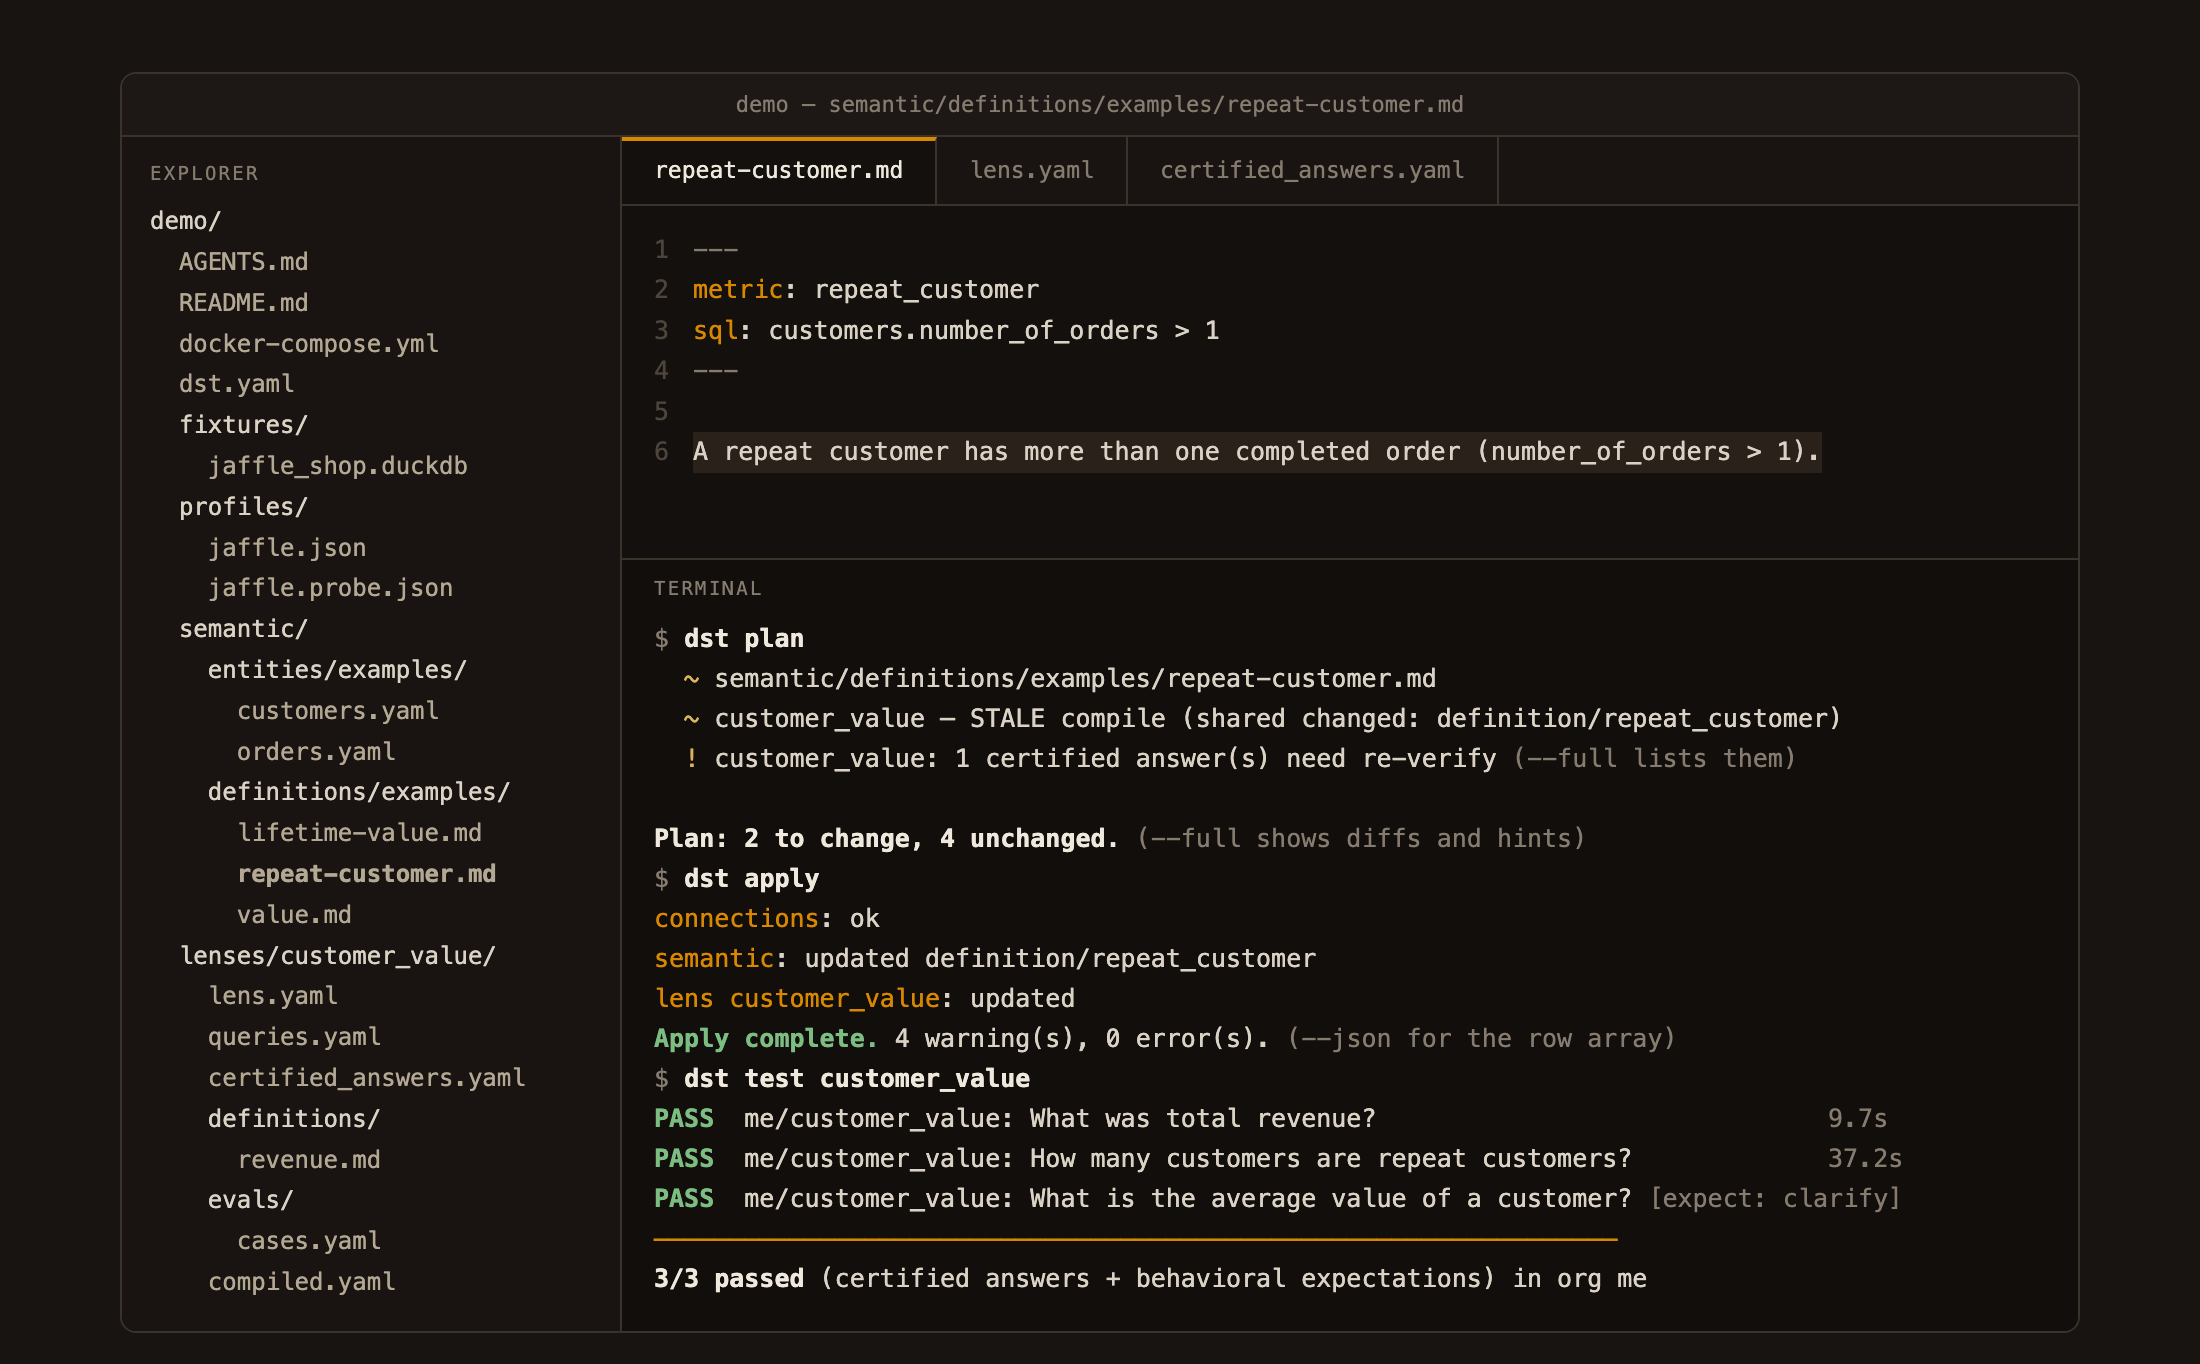This screenshot has width=2200, height=1364.
Task: Collapse the definitions/examples/ folder
Action: (359, 792)
